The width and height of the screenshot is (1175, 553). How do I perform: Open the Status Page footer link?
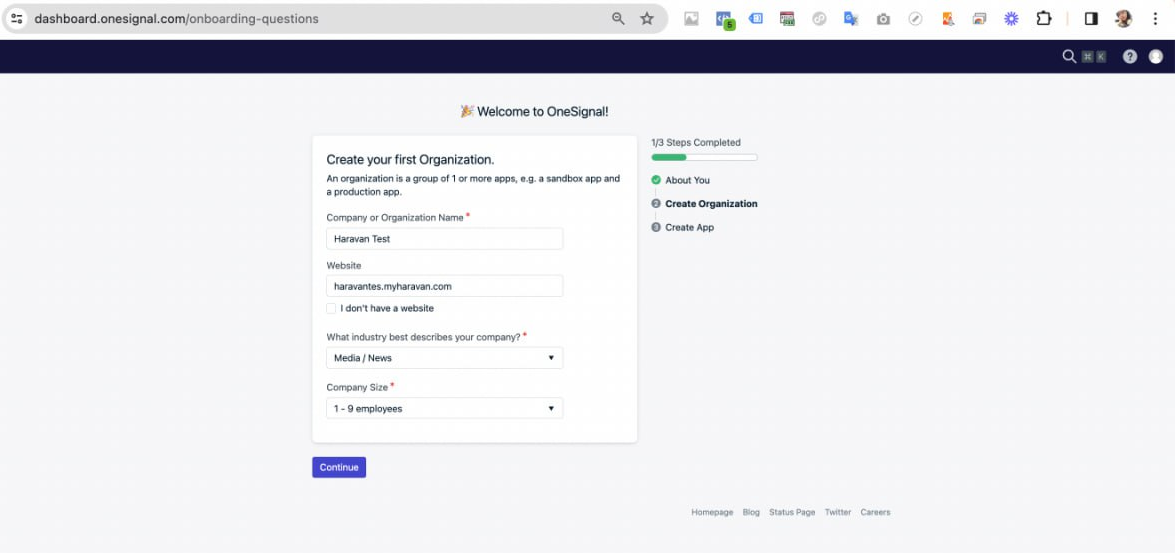tap(792, 512)
